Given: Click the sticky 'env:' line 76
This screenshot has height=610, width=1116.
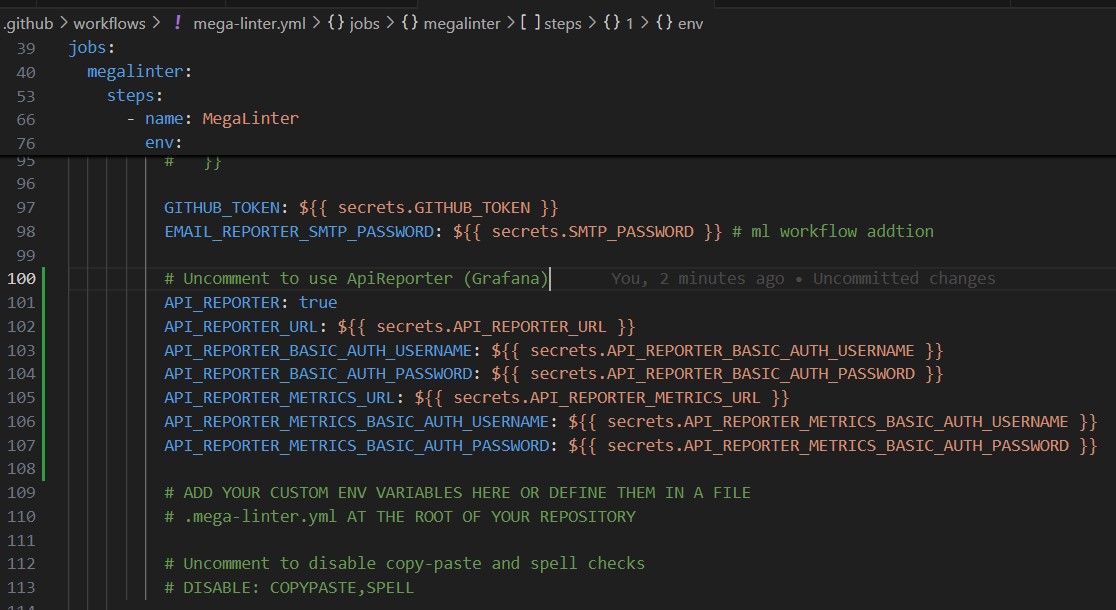Looking at the screenshot, I should (164, 143).
